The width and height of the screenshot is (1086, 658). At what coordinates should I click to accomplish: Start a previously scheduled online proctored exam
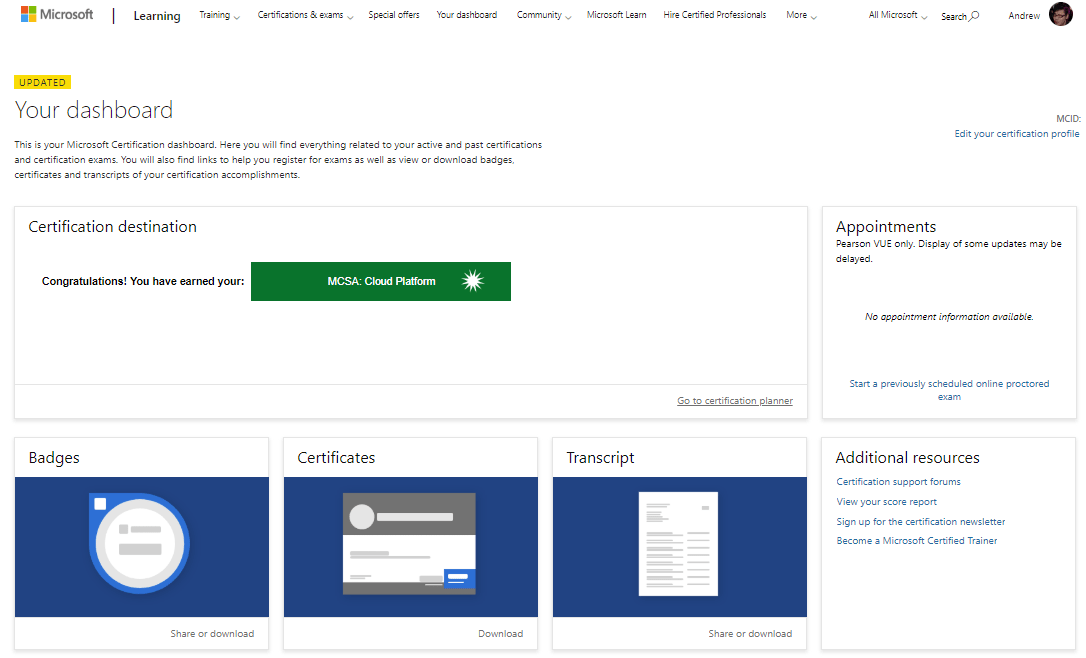coord(949,390)
